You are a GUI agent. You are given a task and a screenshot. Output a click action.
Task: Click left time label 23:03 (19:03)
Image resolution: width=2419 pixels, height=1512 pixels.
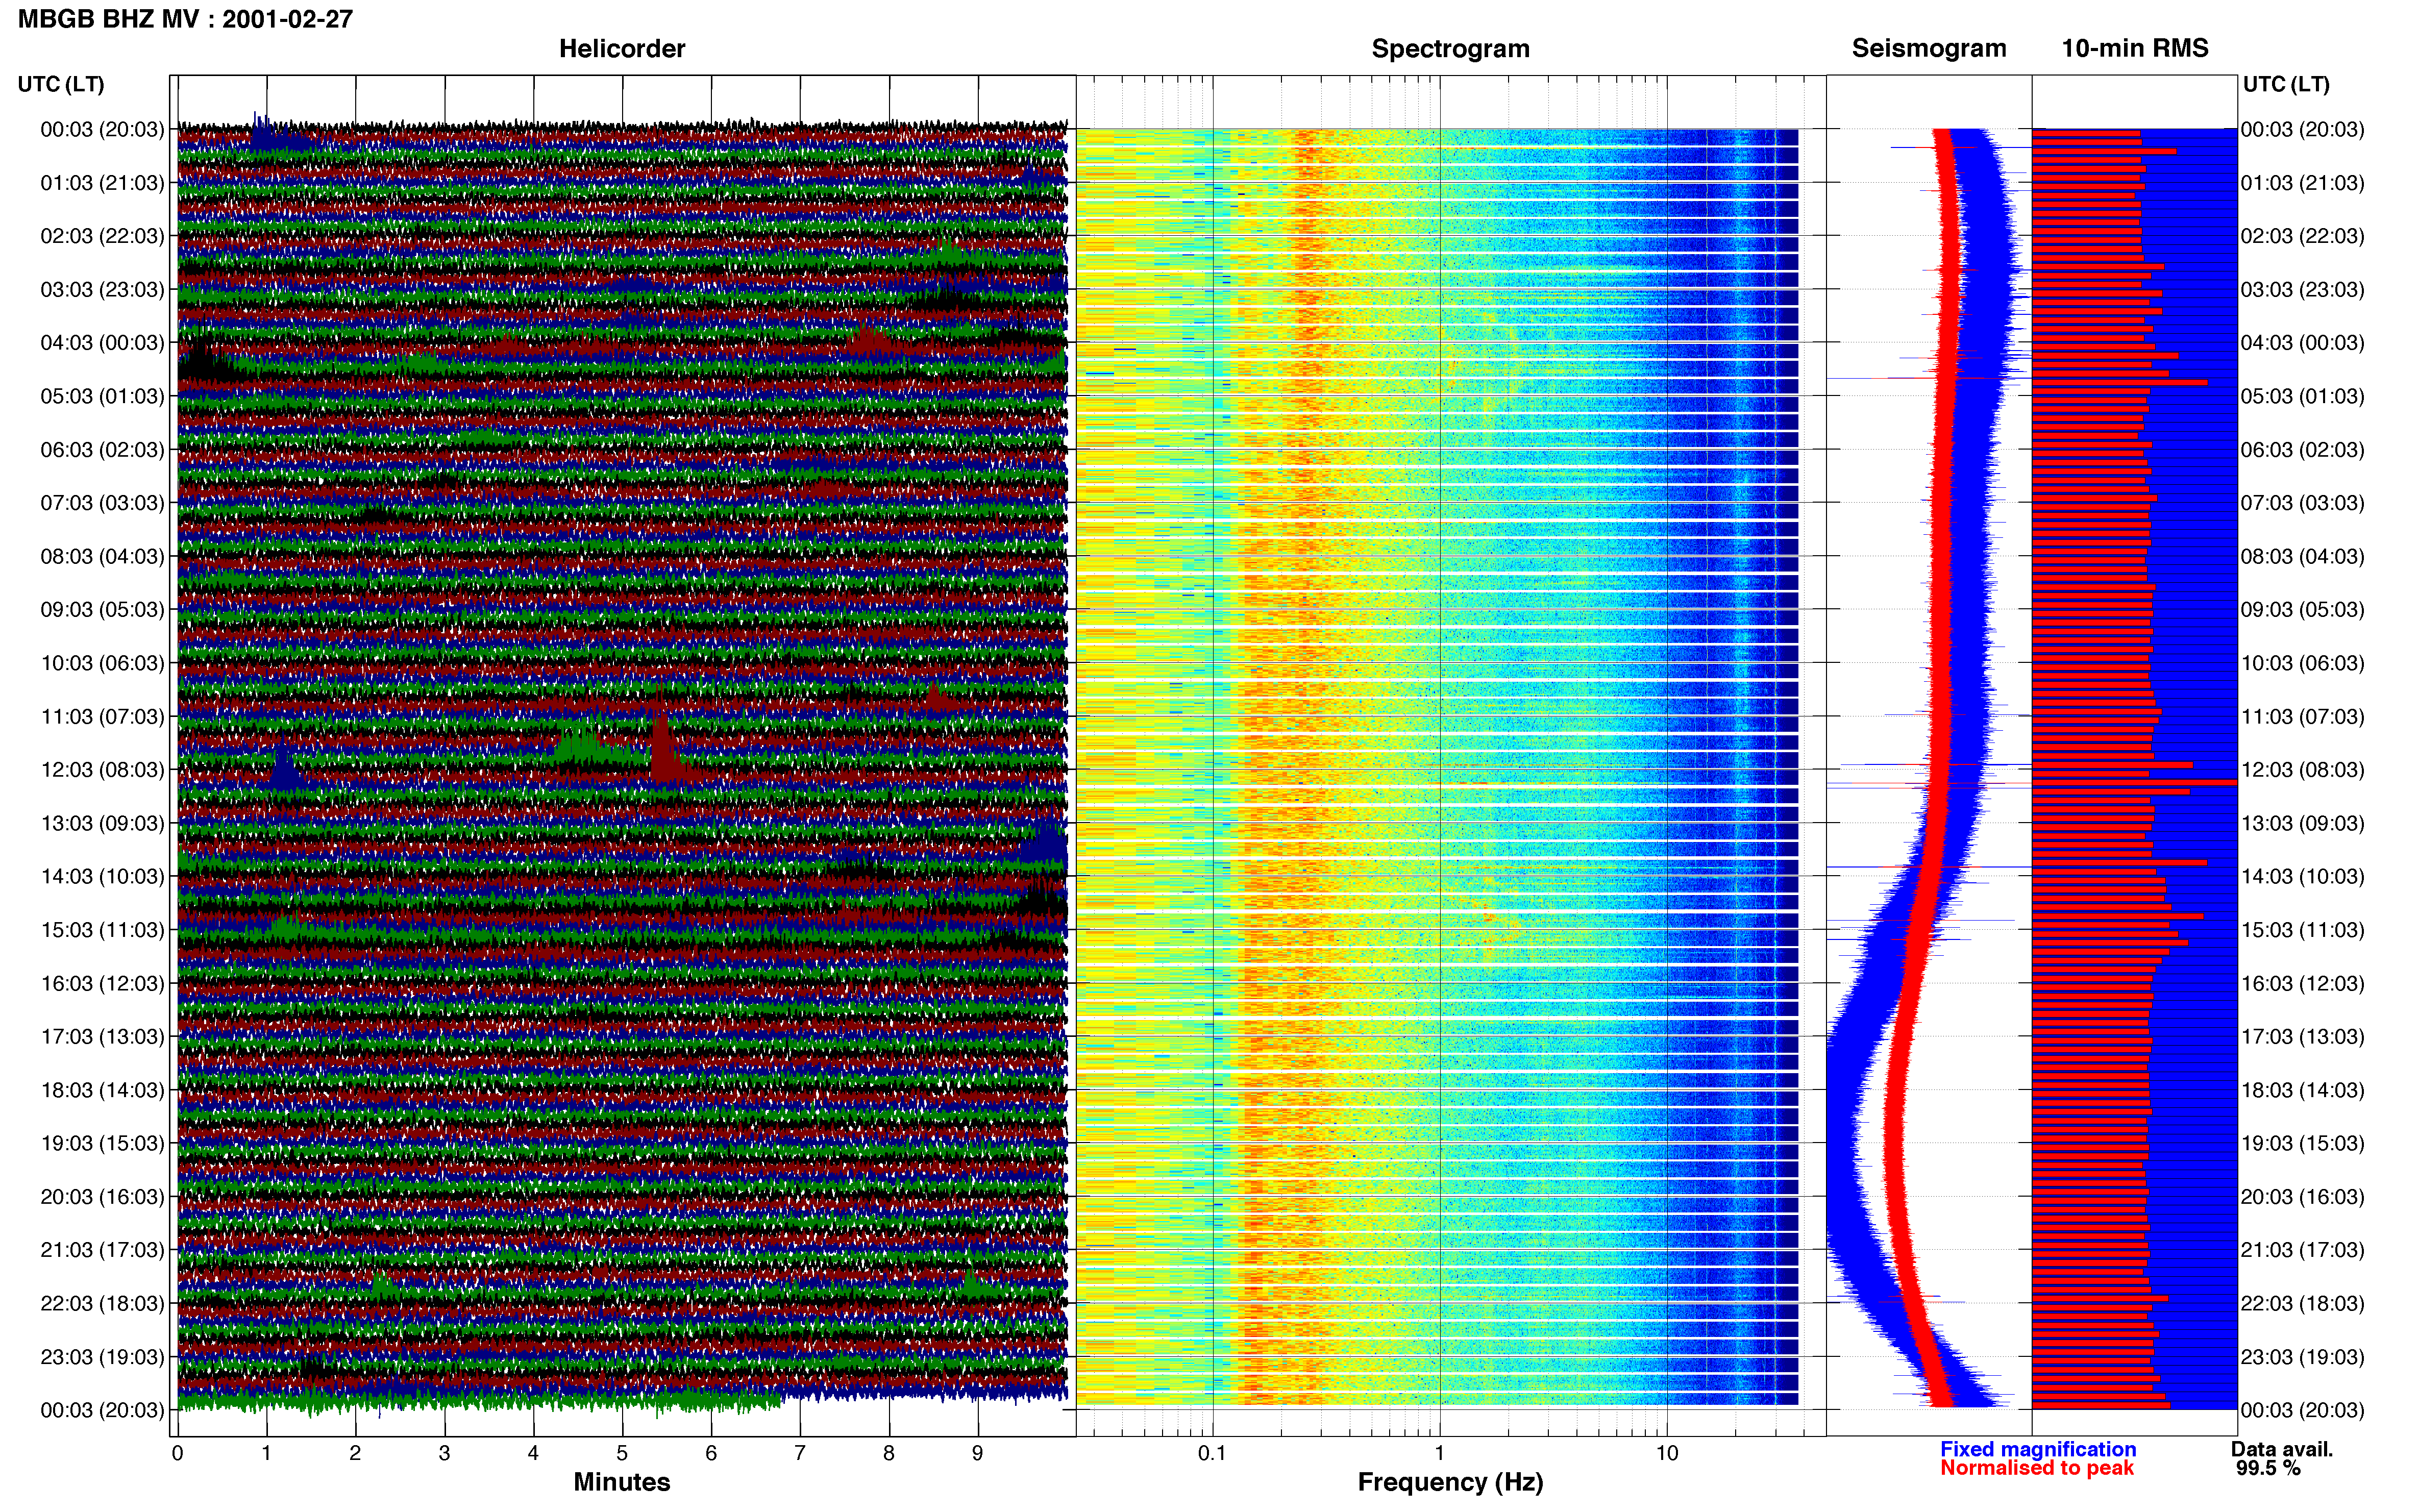point(102,1357)
